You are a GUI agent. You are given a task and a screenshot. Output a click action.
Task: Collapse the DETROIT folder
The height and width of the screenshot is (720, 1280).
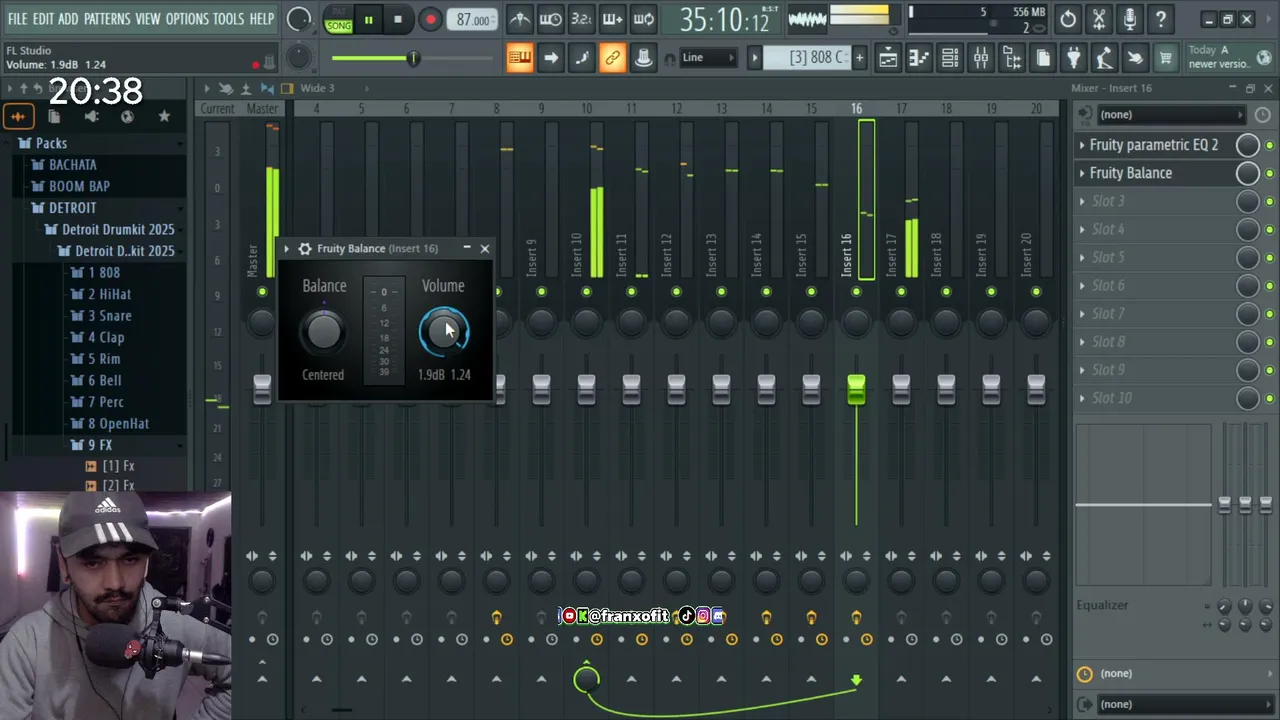pyautogui.click(x=73, y=208)
